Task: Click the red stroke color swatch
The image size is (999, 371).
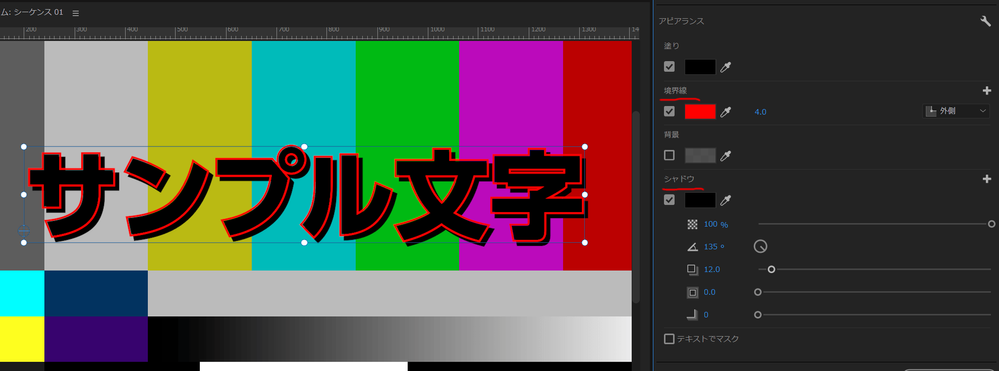Action: pos(700,112)
